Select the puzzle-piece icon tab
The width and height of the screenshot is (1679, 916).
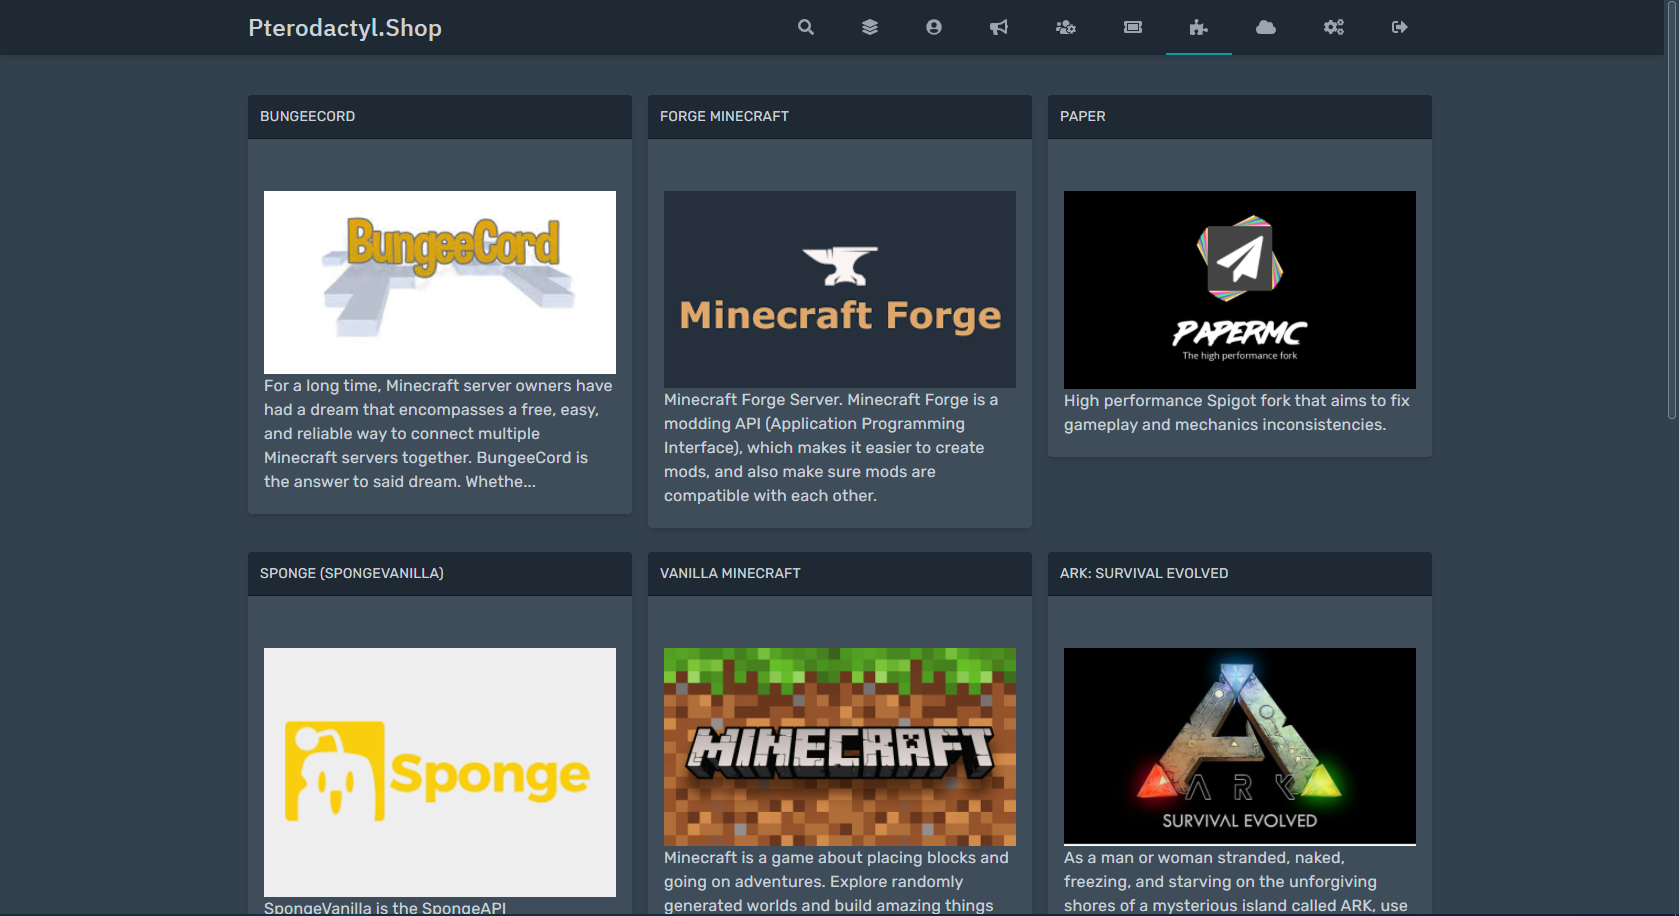click(x=1198, y=27)
